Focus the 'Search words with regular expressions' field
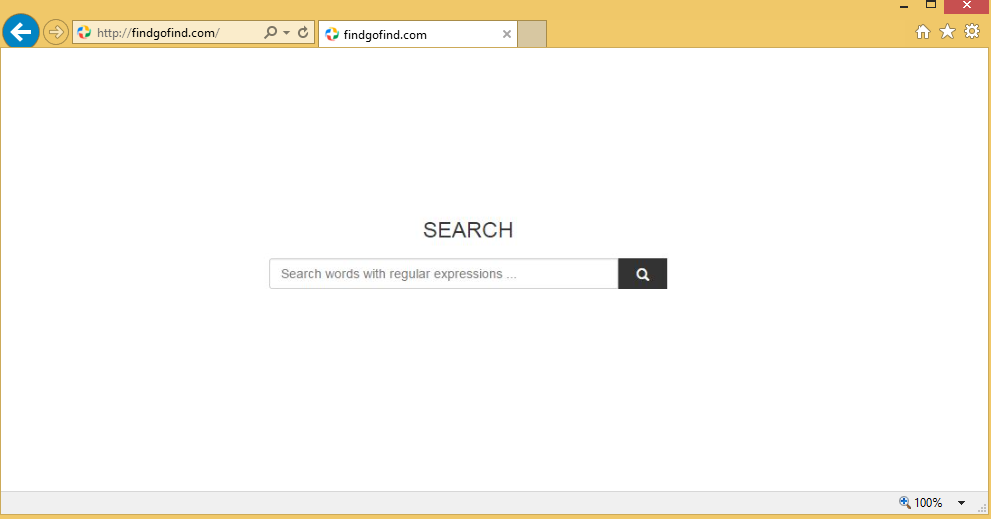Viewport: 991px width, 519px height. [443, 274]
